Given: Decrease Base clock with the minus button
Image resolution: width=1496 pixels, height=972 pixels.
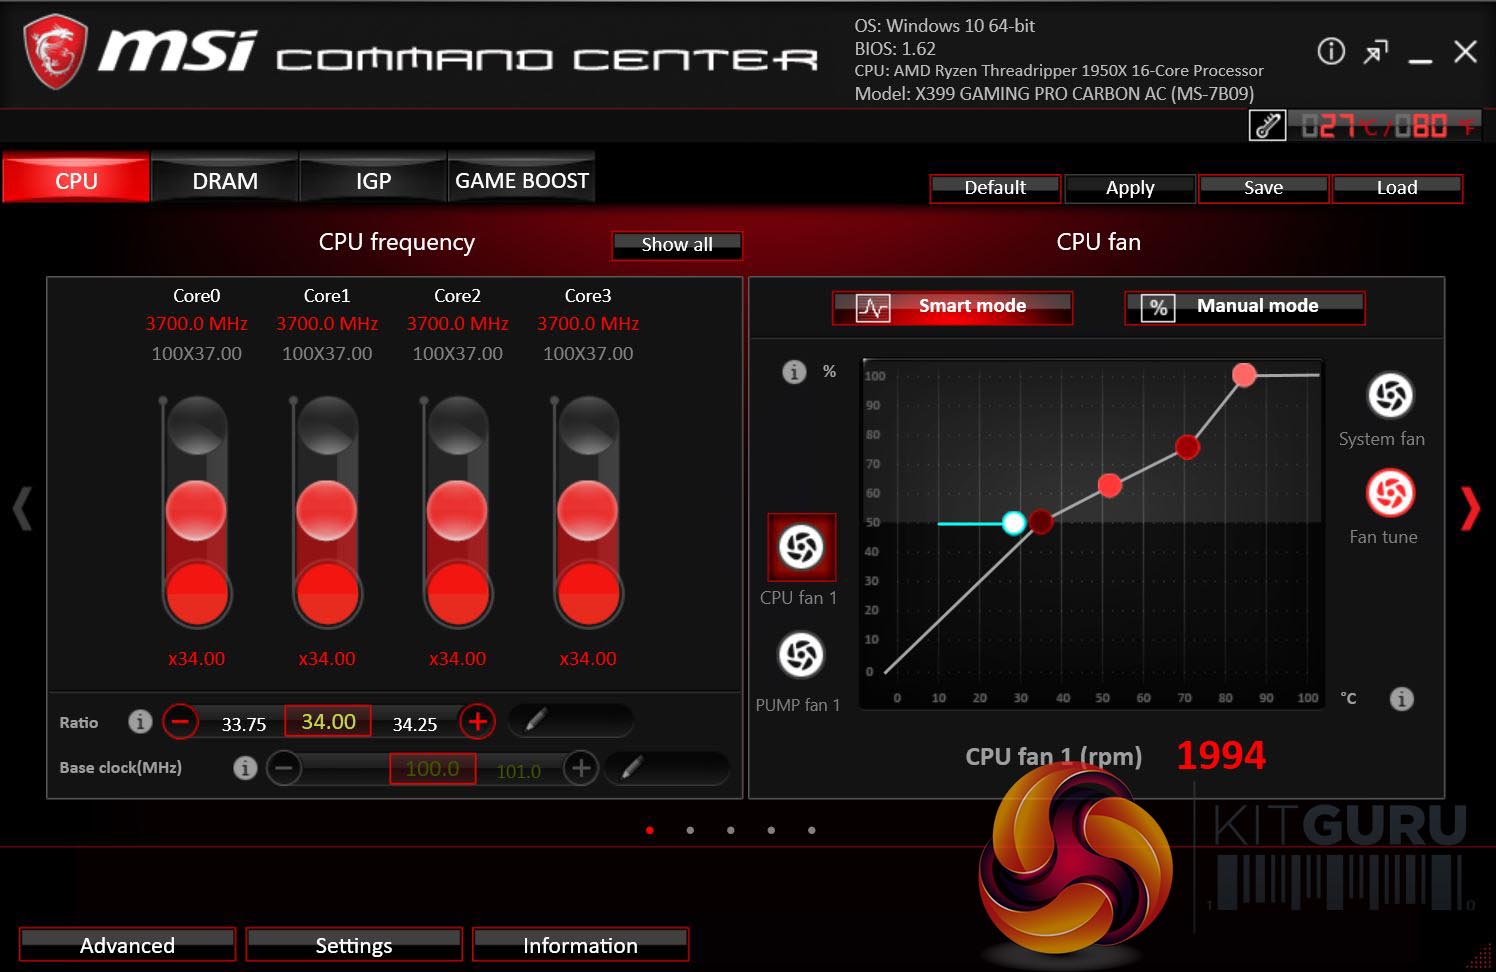Looking at the screenshot, I should (x=284, y=768).
